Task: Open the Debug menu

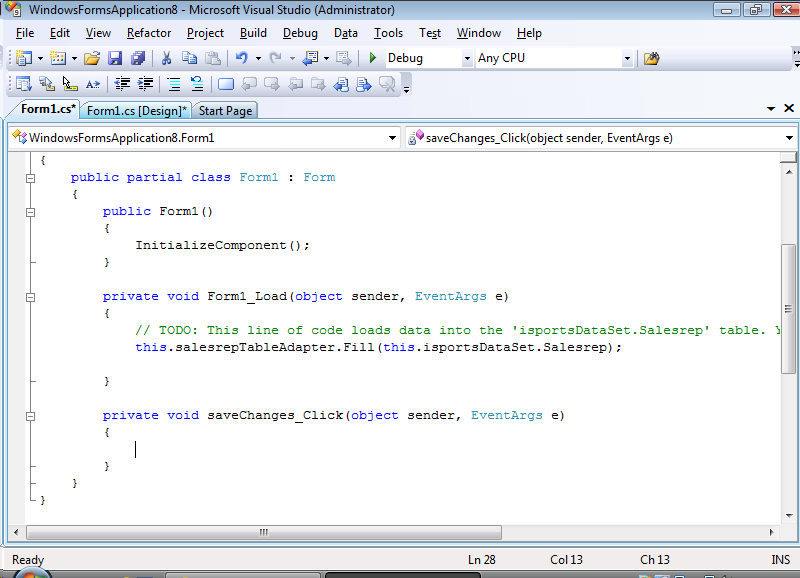Action: tap(300, 33)
